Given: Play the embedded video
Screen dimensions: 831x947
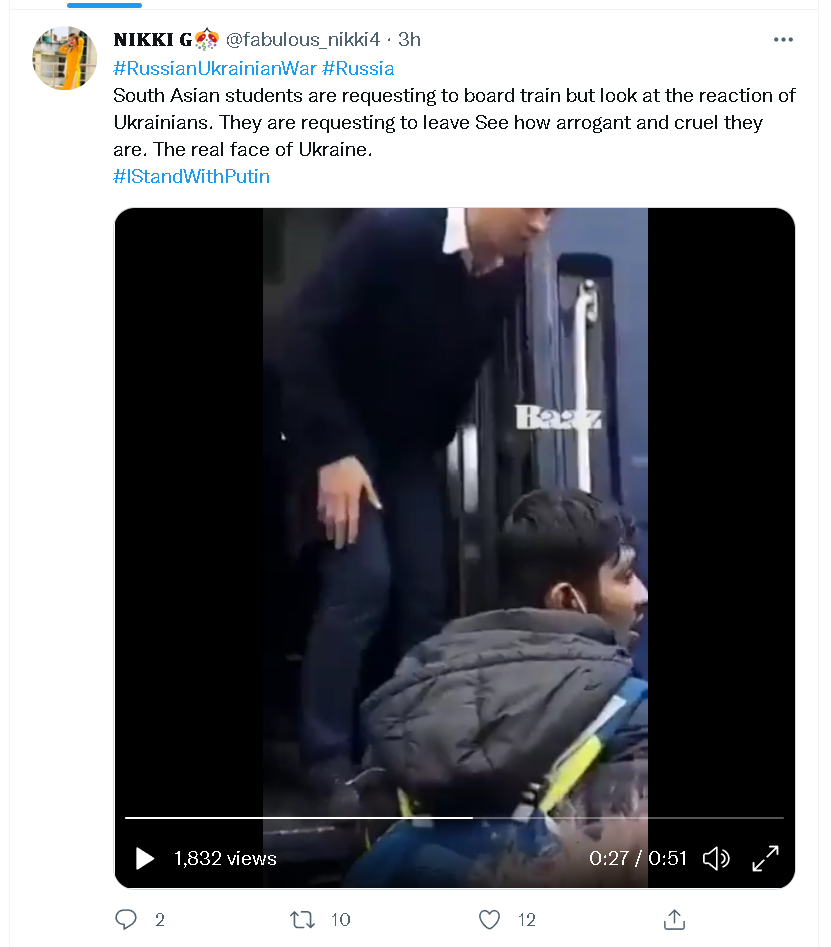Looking at the screenshot, I should pos(145,858).
